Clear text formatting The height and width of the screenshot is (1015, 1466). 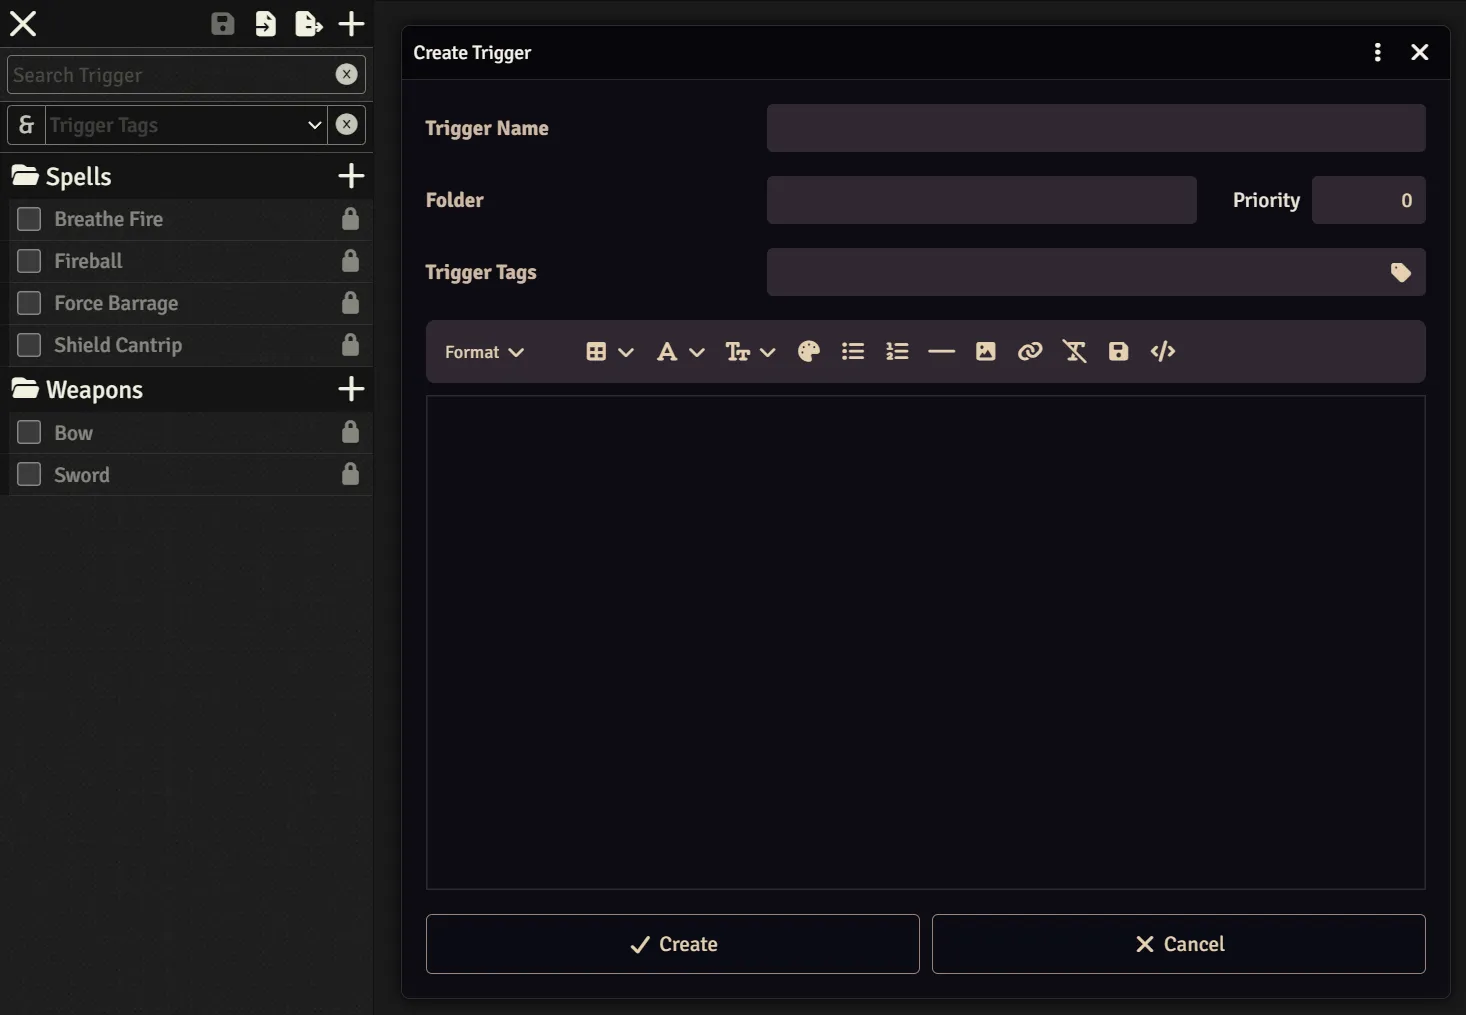tap(1075, 352)
